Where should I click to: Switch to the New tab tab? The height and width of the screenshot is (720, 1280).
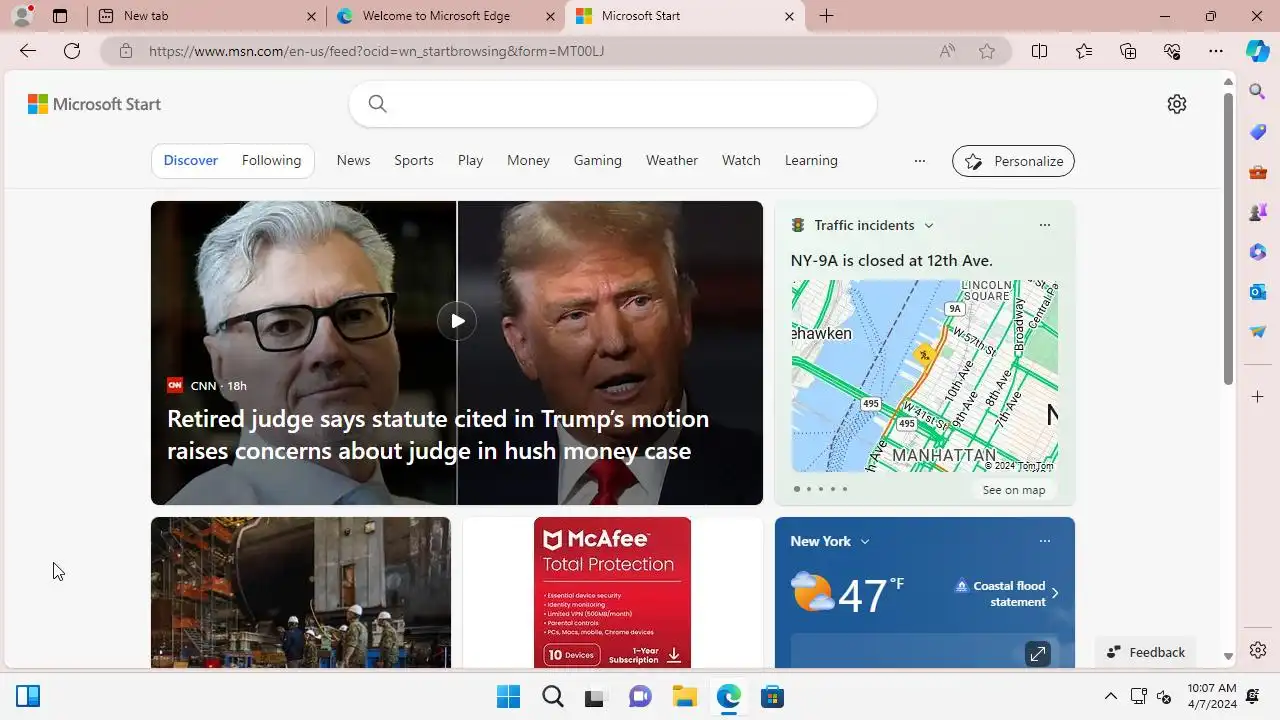coord(207,16)
